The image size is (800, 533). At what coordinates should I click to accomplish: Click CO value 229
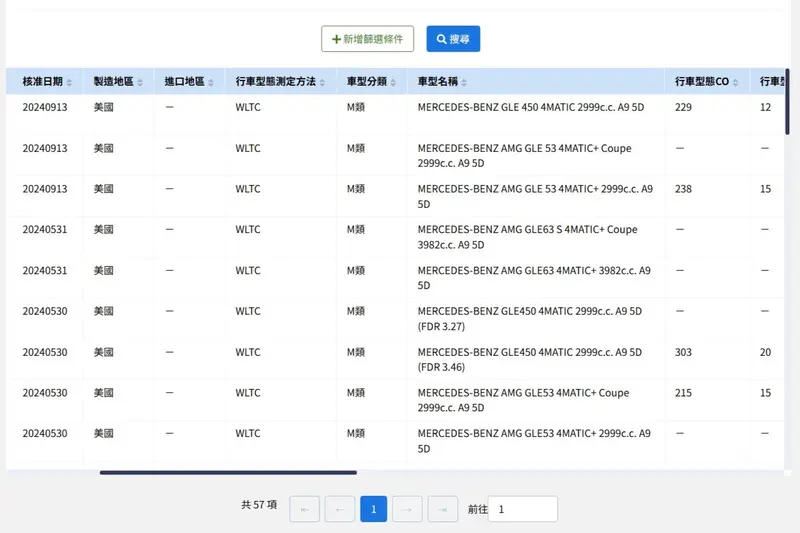click(x=683, y=107)
